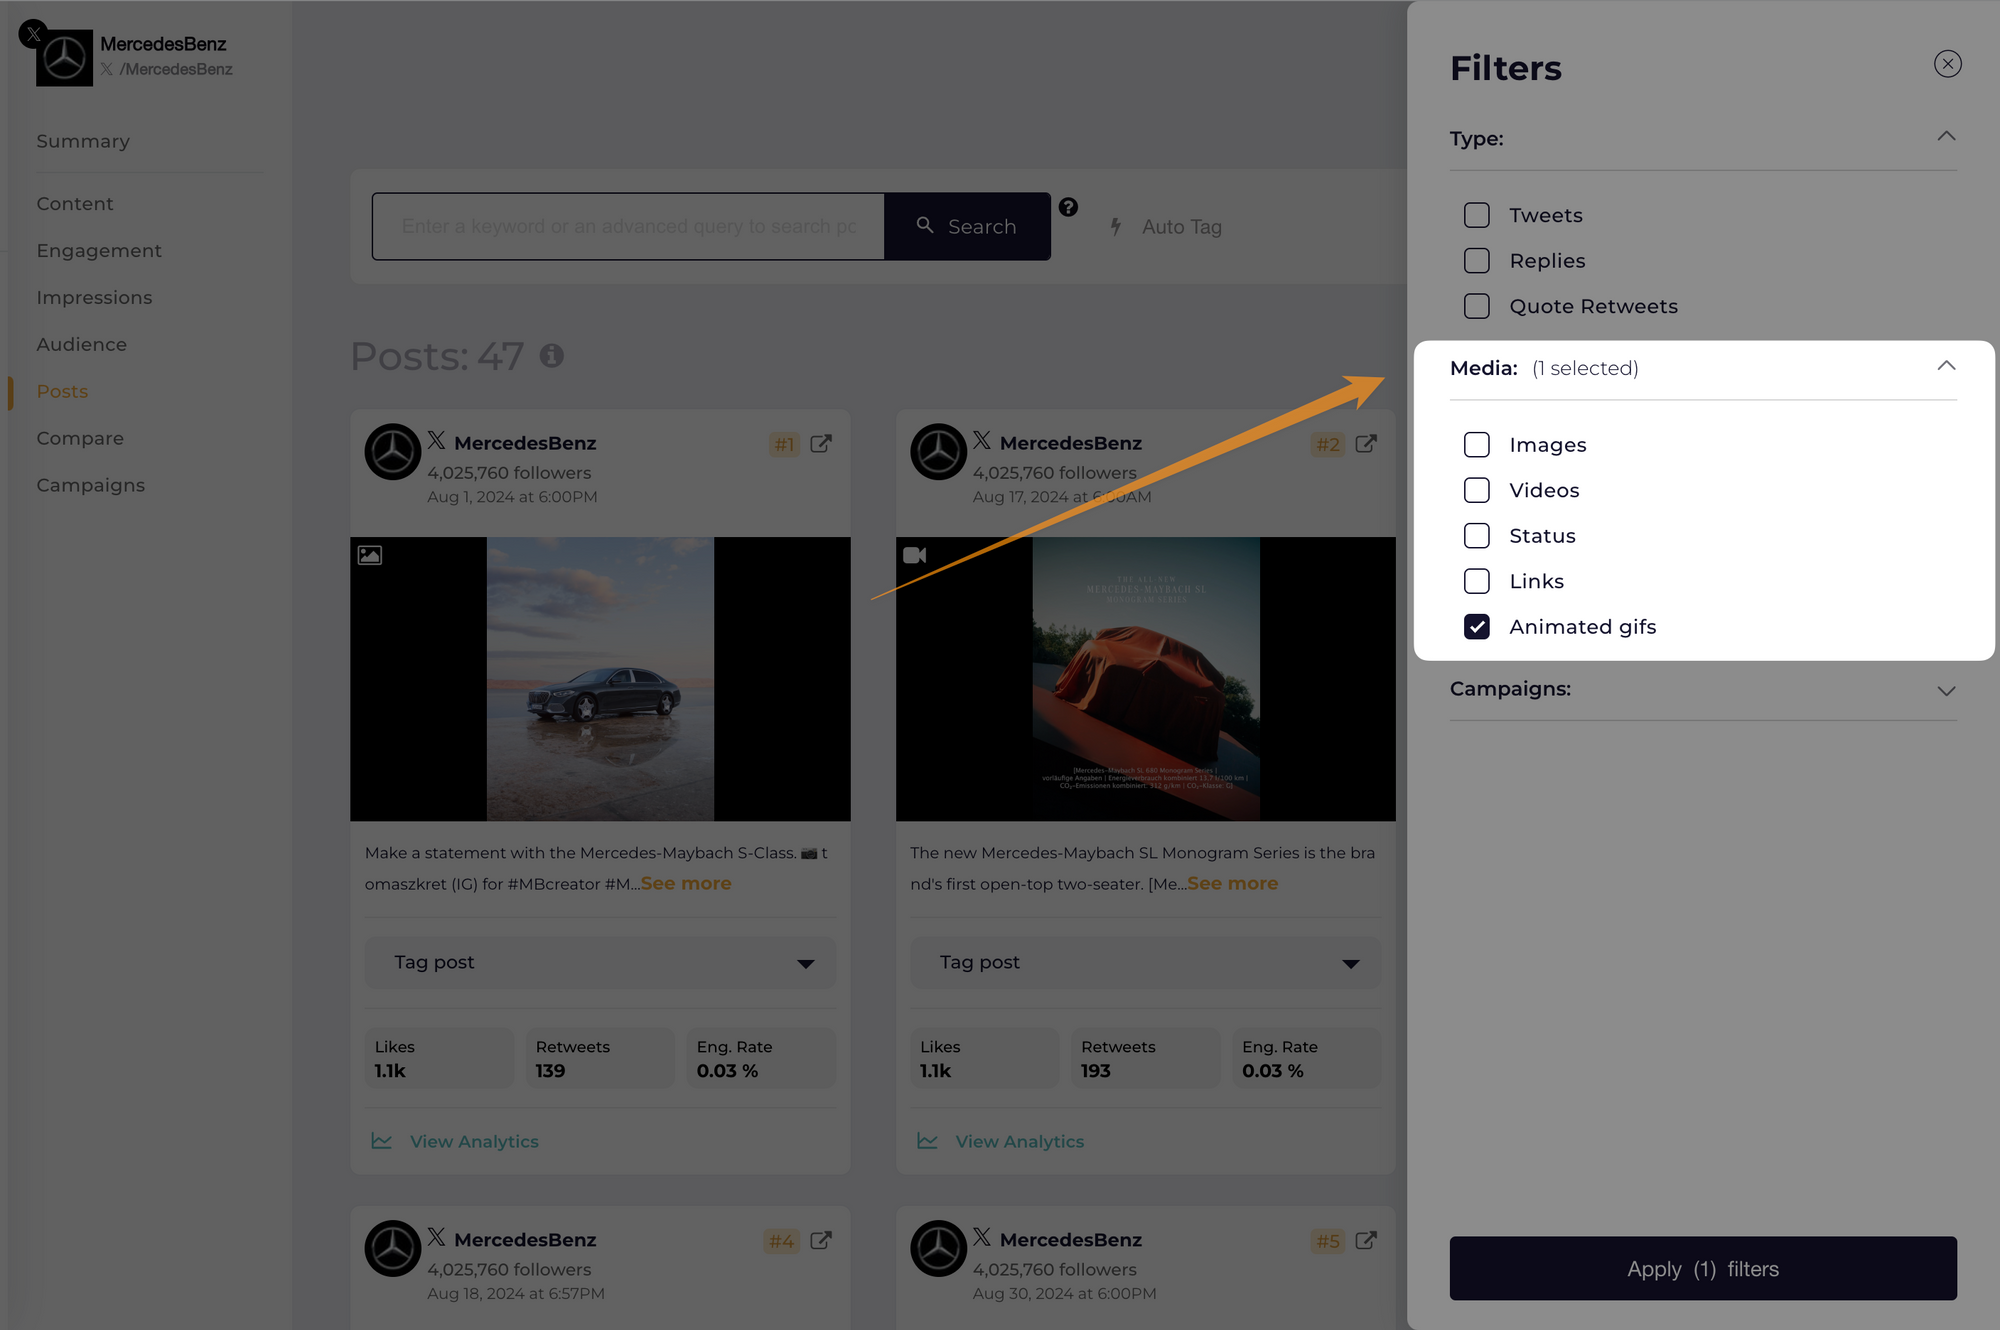Click Retweets 193 stat

1145,1059
